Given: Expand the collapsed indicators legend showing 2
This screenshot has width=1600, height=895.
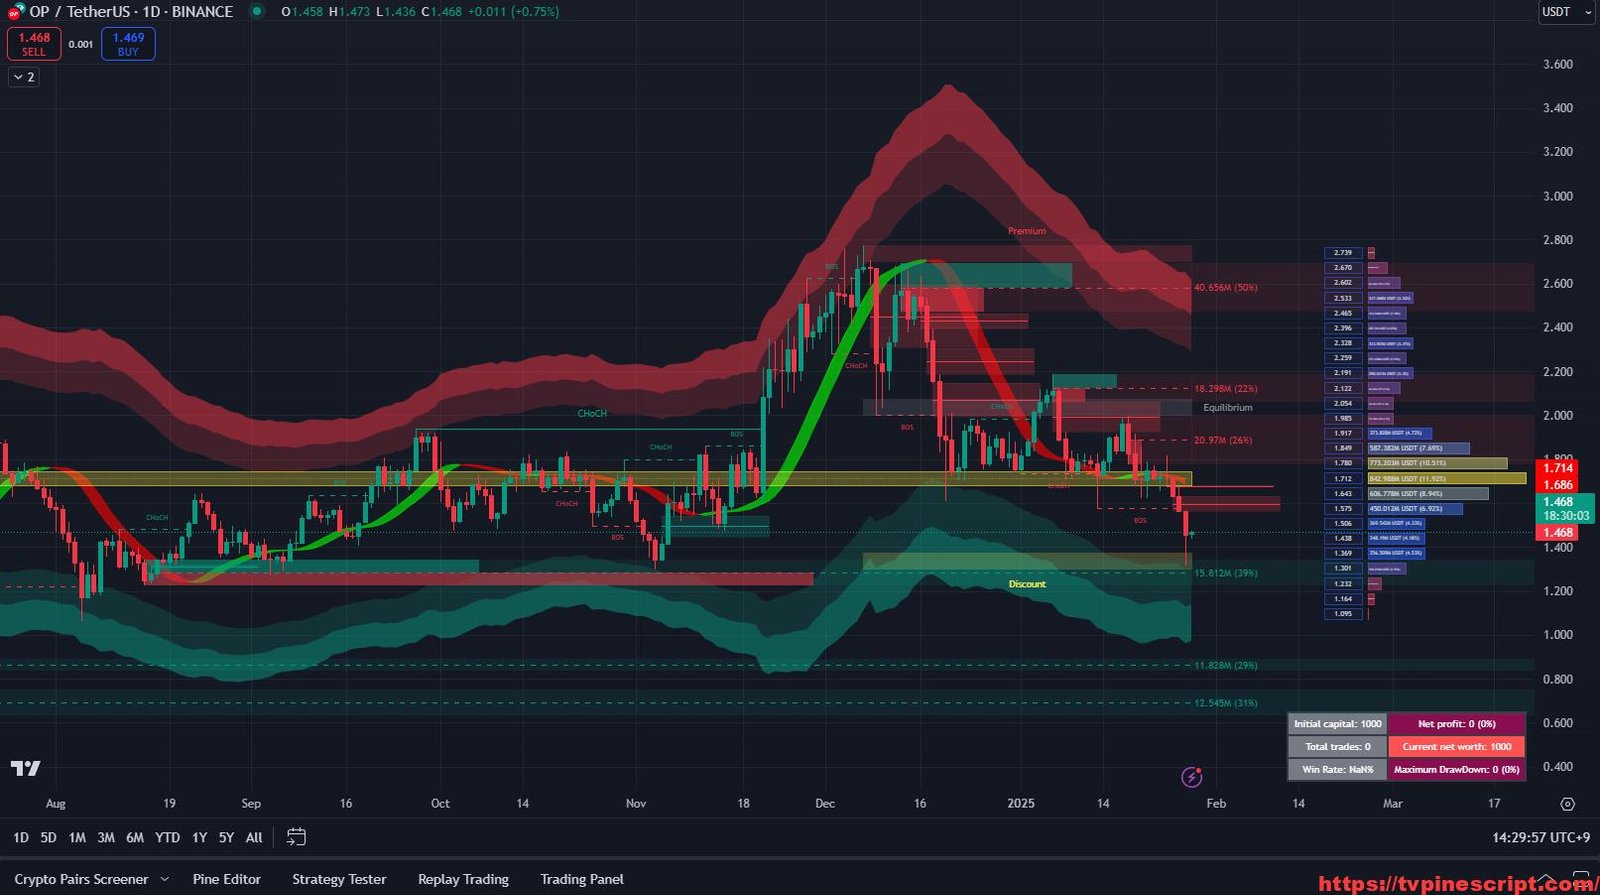Looking at the screenshot, I should pyautogui.click(x=24, y=77).
